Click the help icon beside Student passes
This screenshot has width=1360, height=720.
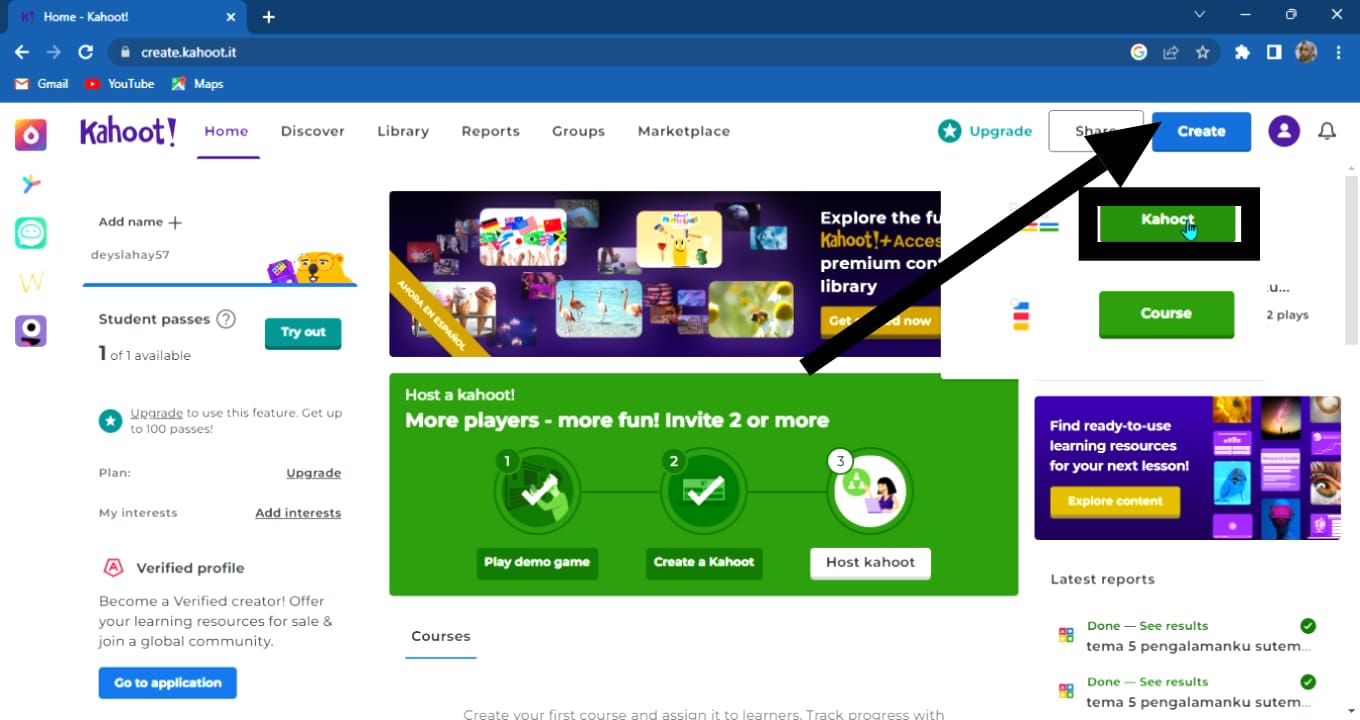226,319
